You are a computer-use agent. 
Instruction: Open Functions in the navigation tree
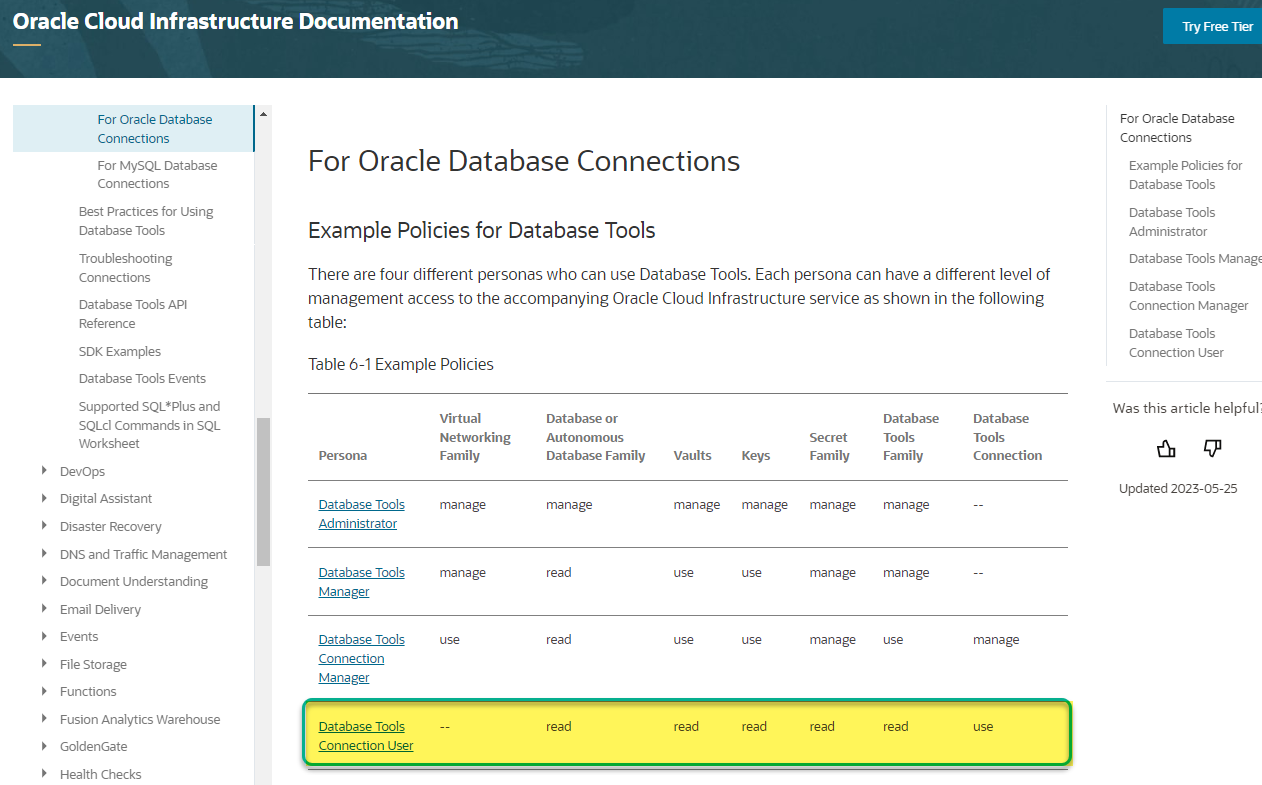pyautogui.click(x=88, y=691)
